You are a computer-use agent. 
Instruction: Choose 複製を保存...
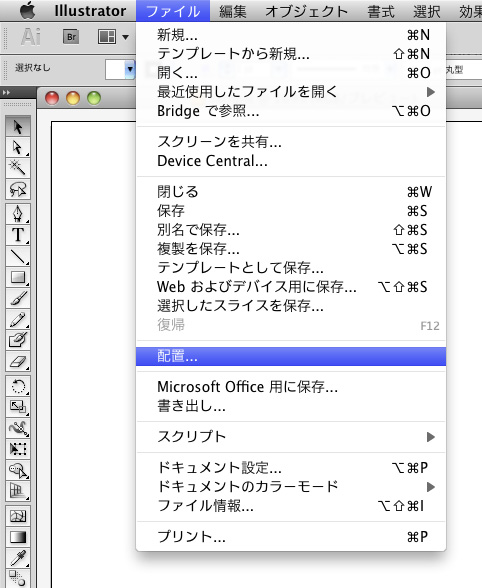291,249
